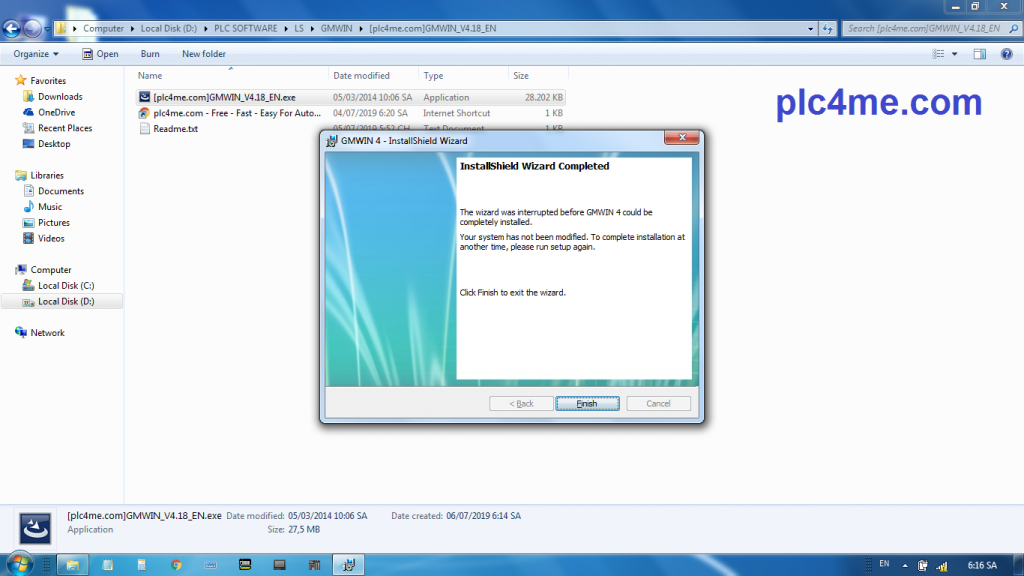The image size is (1024, 576).
Task: Select the plc4me.com Internet Shortcut file
Action: [x=230, y=113]
